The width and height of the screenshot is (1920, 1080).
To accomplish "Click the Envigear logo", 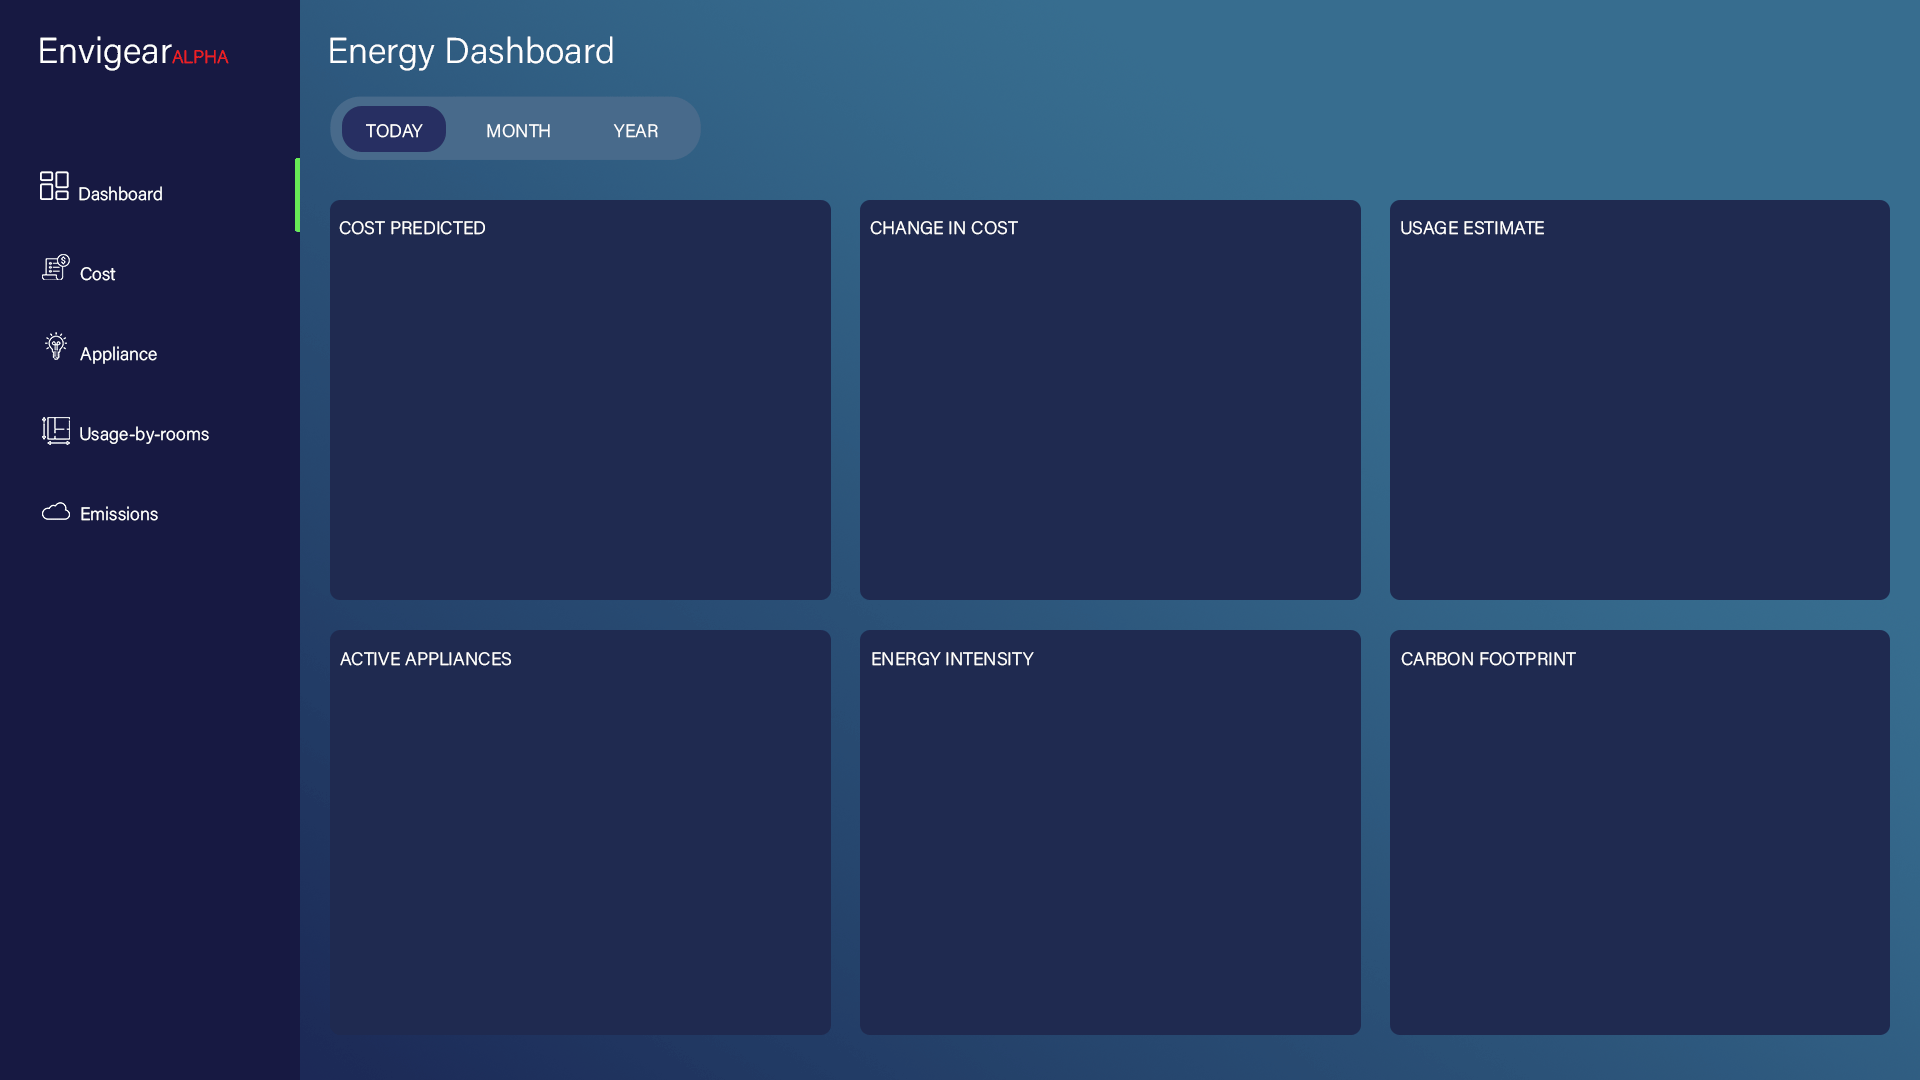I will point(105,51).
